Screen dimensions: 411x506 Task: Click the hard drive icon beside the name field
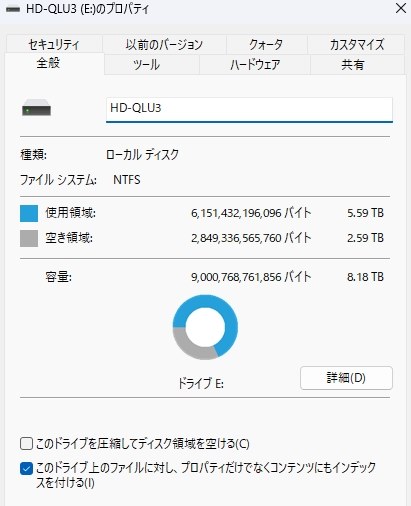tap(36, 108)
